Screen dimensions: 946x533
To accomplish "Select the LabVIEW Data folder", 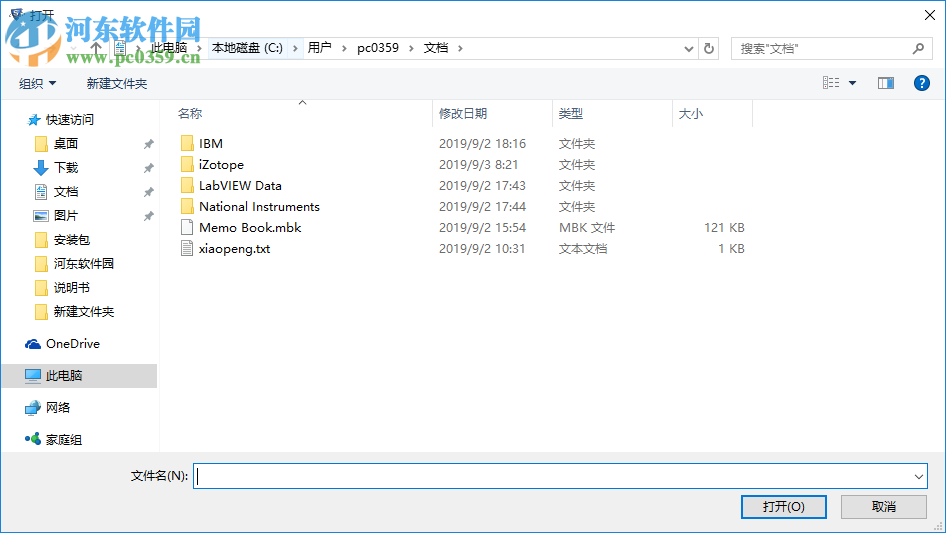I will click(240, 186).
